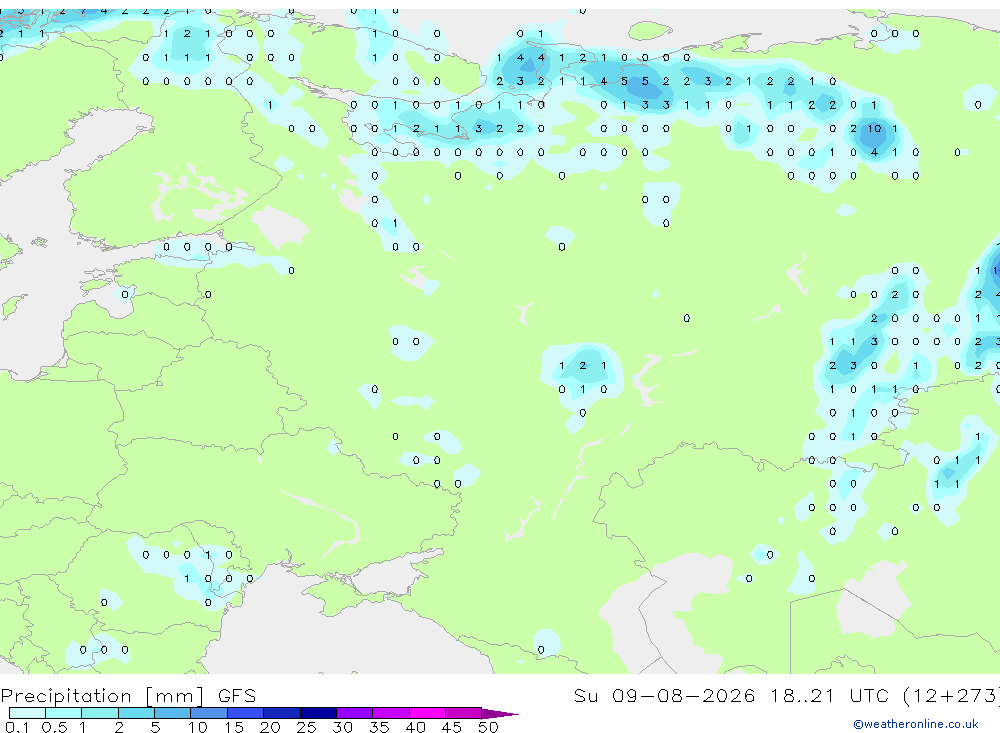Click the '18..21 UTC' time range text

pos(829,695)
